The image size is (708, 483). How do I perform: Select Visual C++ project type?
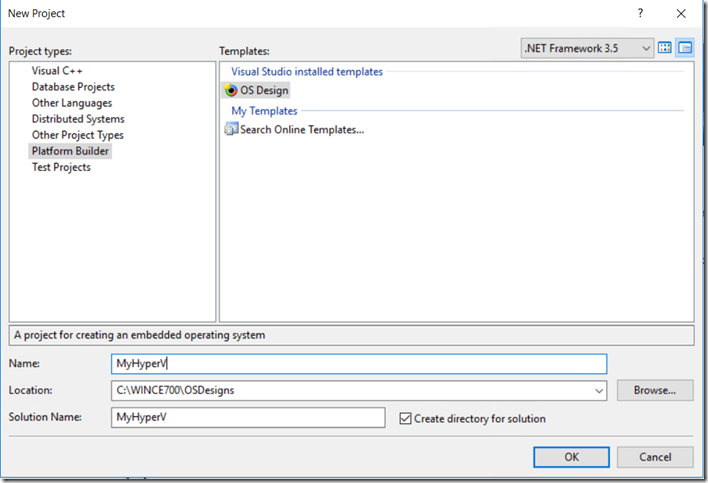(57, 71)
